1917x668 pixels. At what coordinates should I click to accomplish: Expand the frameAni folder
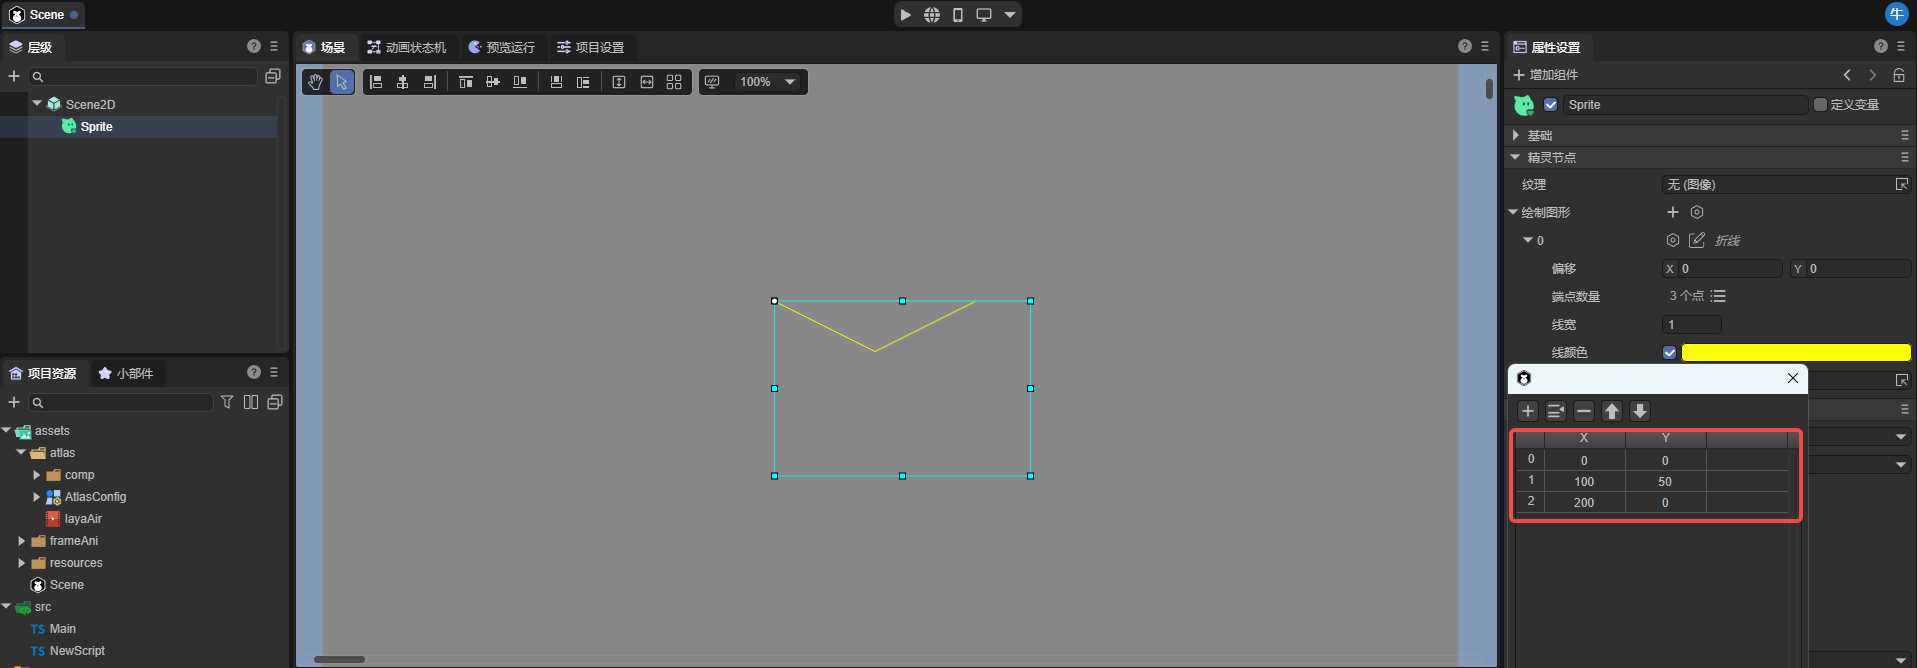pos(22,541)
